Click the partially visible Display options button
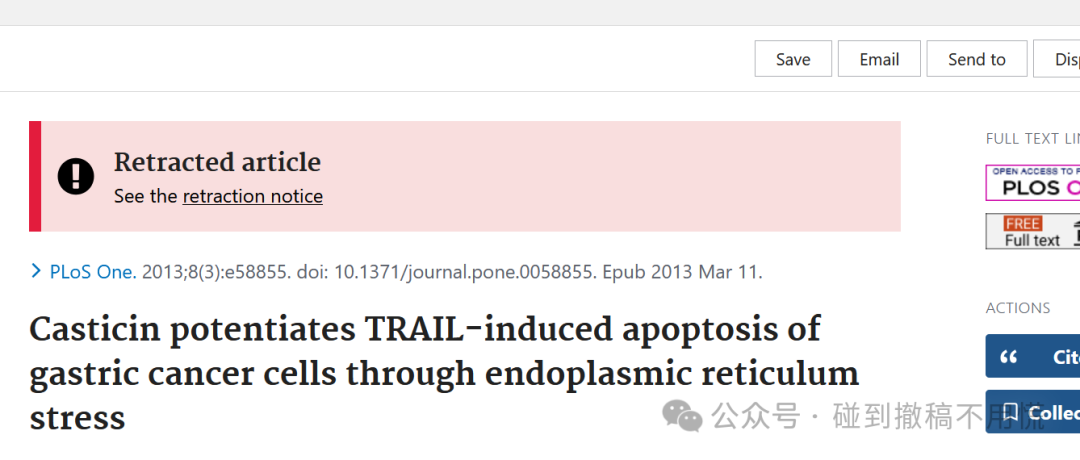This screenshot has height=460, width=1080. [x=1057, y=59]
